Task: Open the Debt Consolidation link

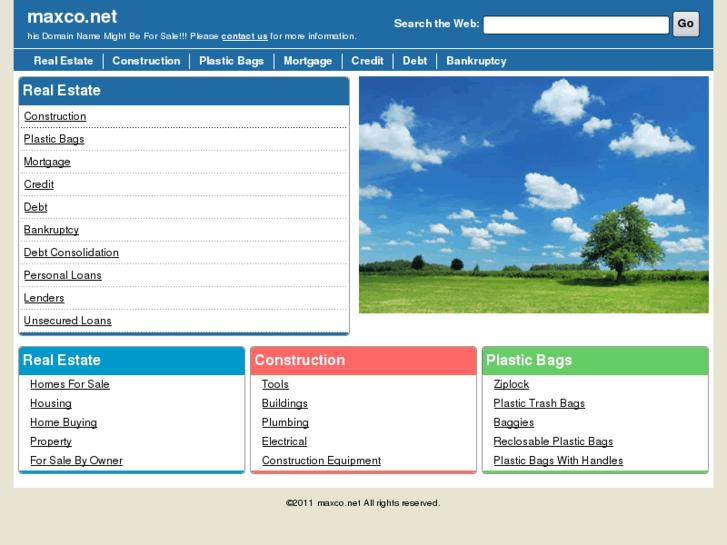Action: pos(71,253)
